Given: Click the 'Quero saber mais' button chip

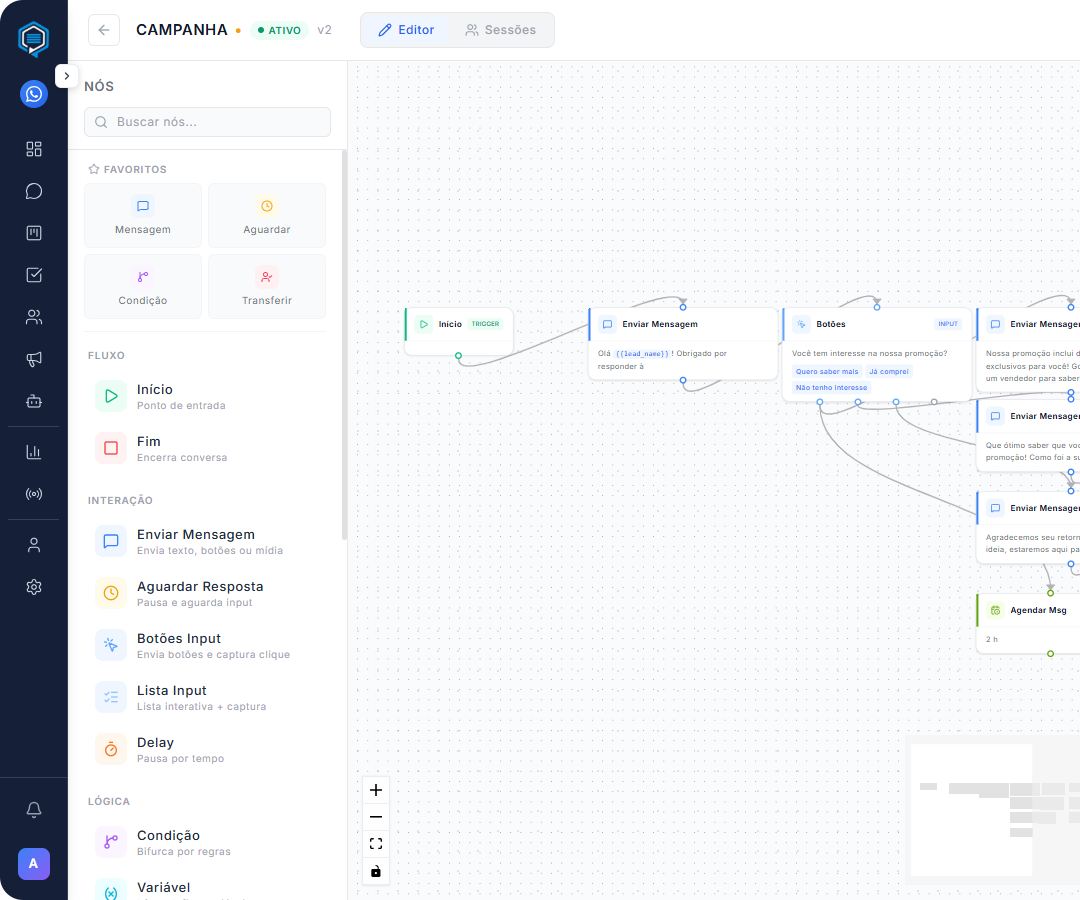Looking at the screenshot, I should tap(827, 372).
